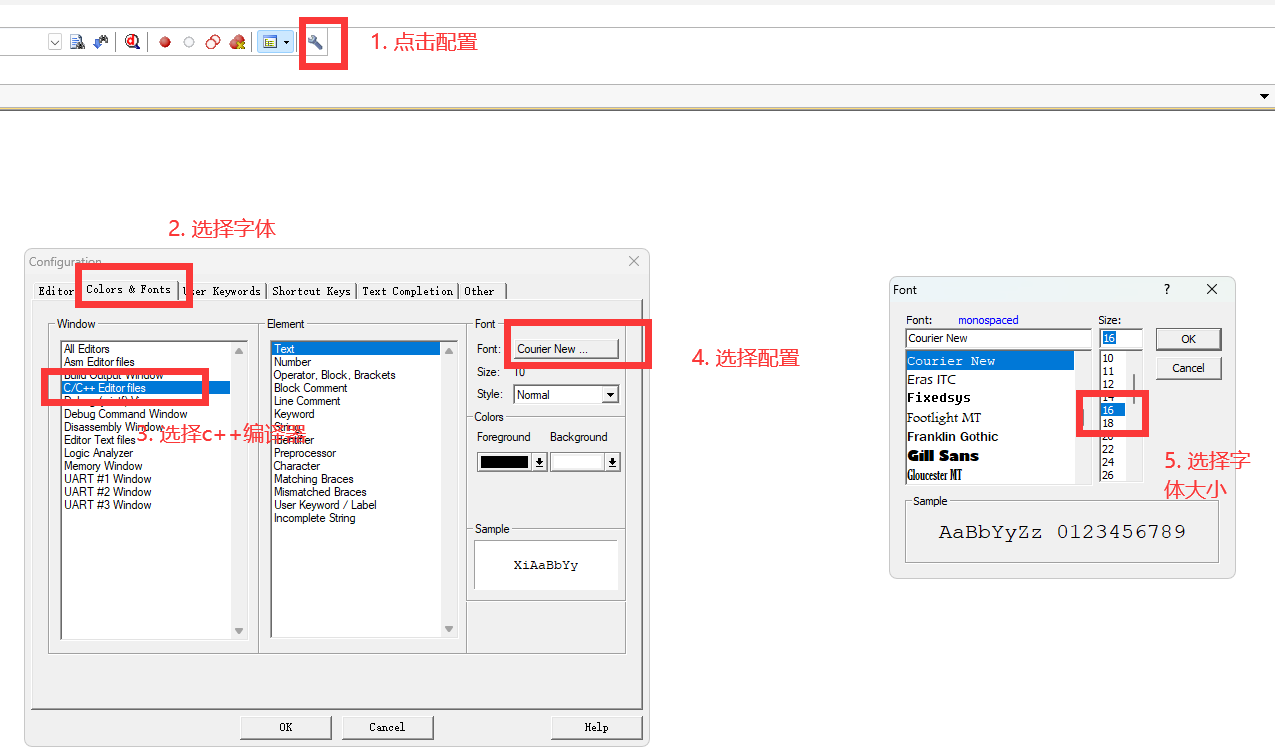Click the white Background color swatch
The height and width of the screenshot is (755, 1275).
click(x=577, y=462)
